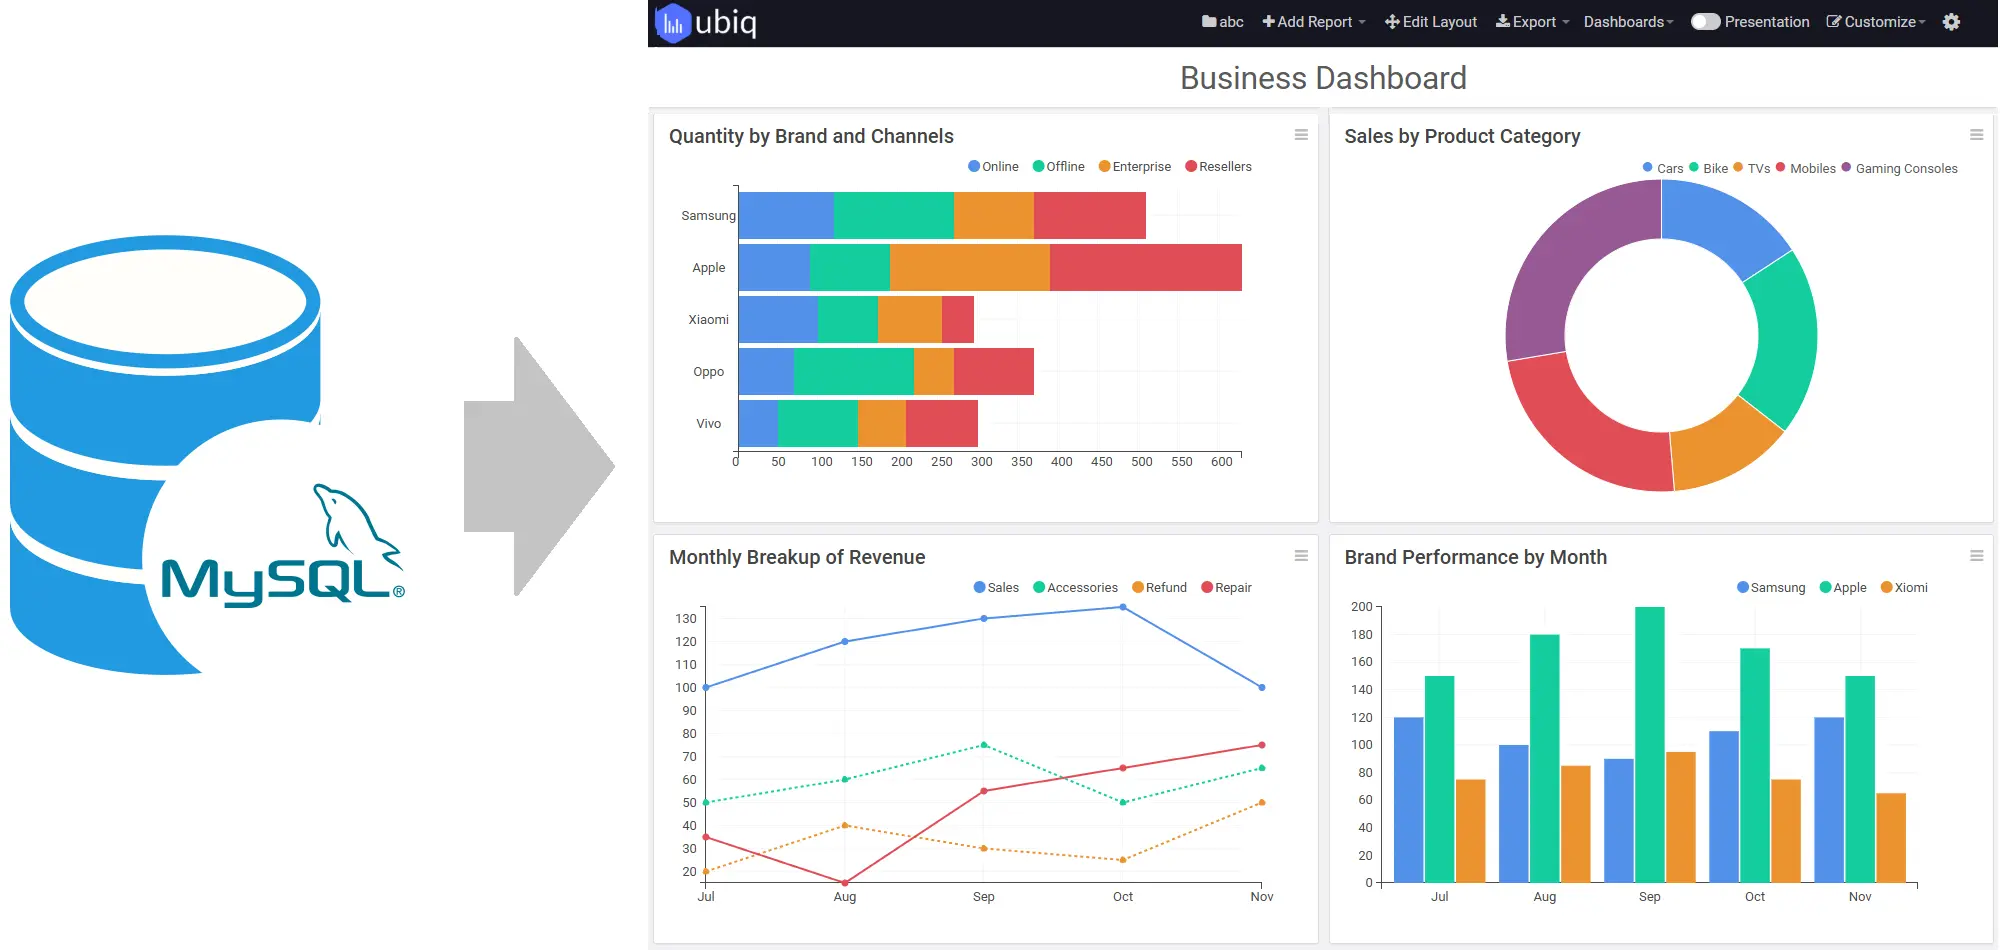This screenshot has width=2000, height=950.
Task: Toggle Sales line in revenue legend
Action: (x=996, y=588)
